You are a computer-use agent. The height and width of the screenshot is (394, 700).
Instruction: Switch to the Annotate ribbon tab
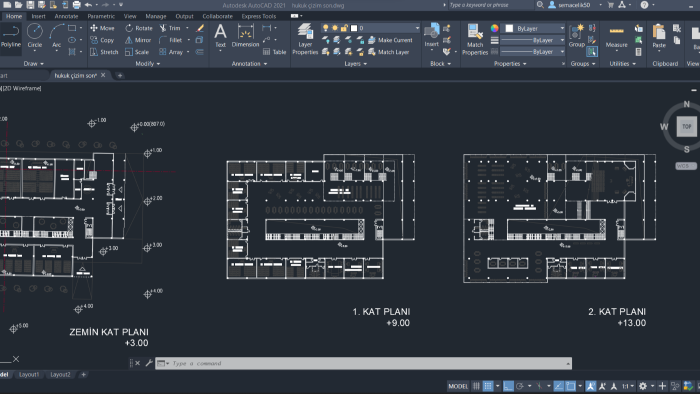coord(66,16)
